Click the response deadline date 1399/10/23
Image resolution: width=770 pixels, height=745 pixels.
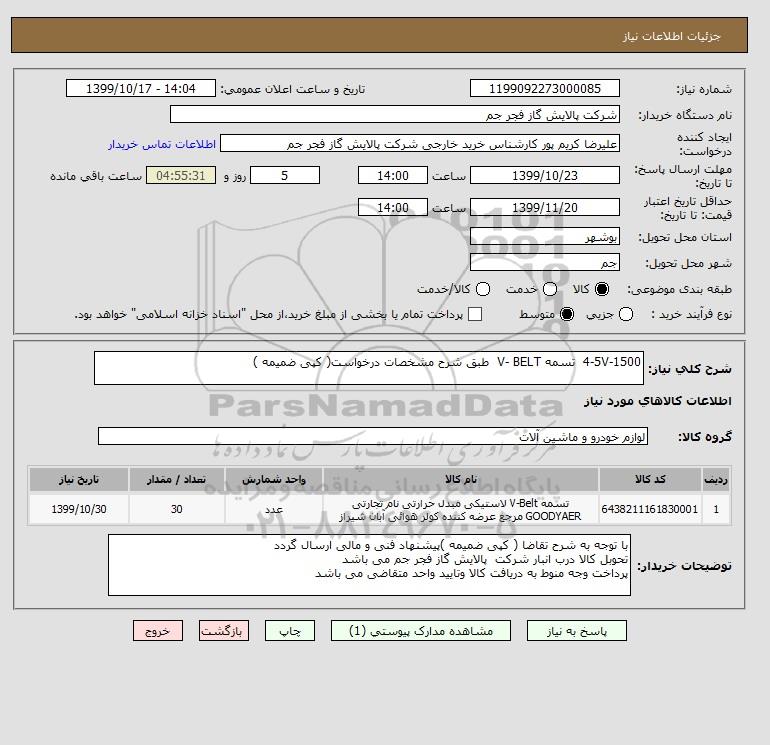(545, 175)
